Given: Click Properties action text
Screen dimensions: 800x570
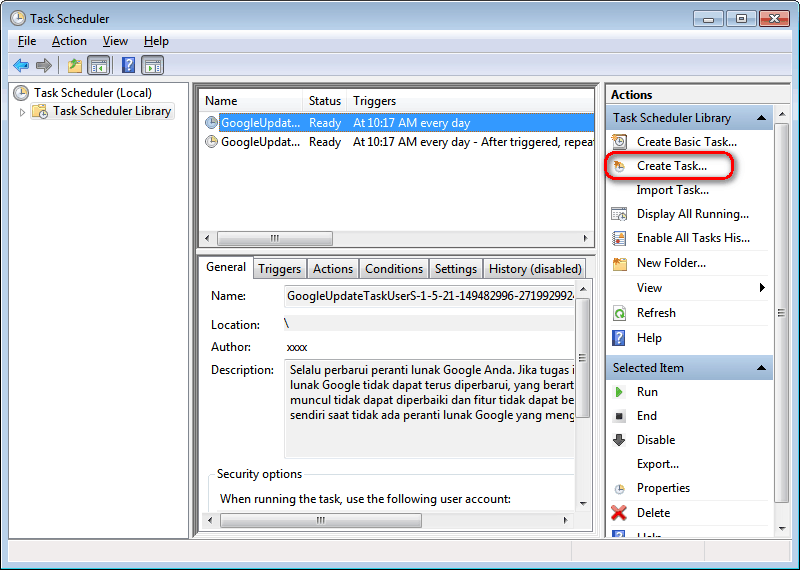Looking at the screenshot, I should point(663,488).
